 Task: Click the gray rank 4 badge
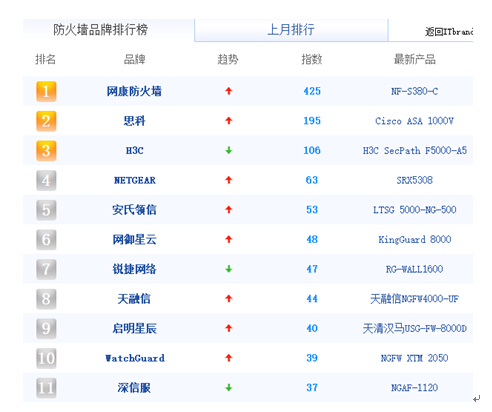tap(46, 180)
